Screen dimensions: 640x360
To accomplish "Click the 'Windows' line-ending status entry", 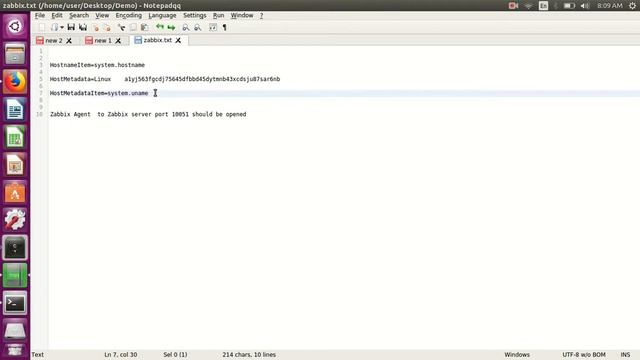I will coord(517,355).
